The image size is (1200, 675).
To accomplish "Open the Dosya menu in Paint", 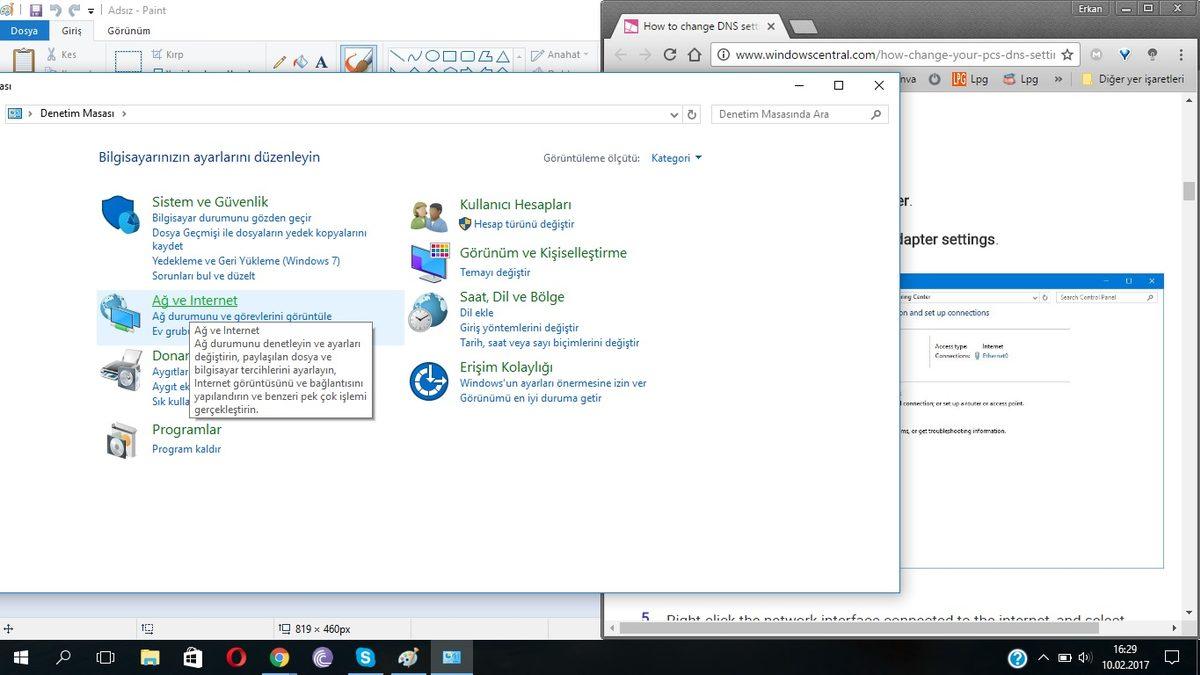I will [24, 30].
